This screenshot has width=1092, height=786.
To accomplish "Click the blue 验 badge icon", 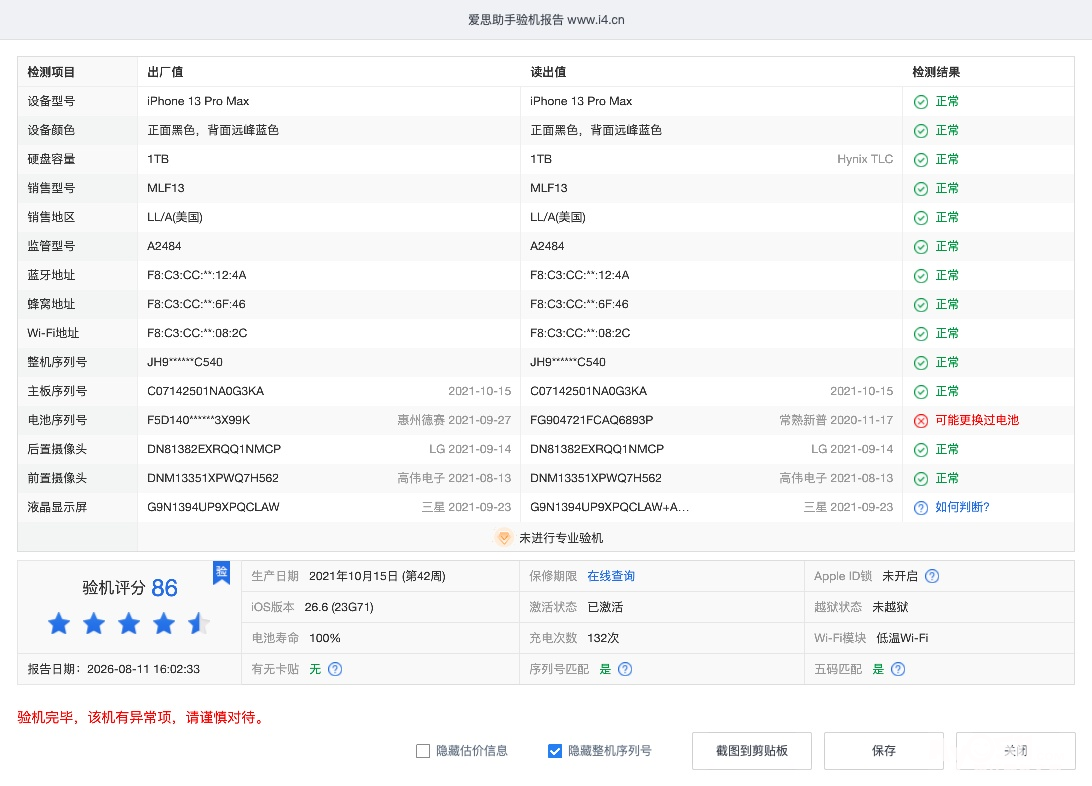I will pos(221,572).
